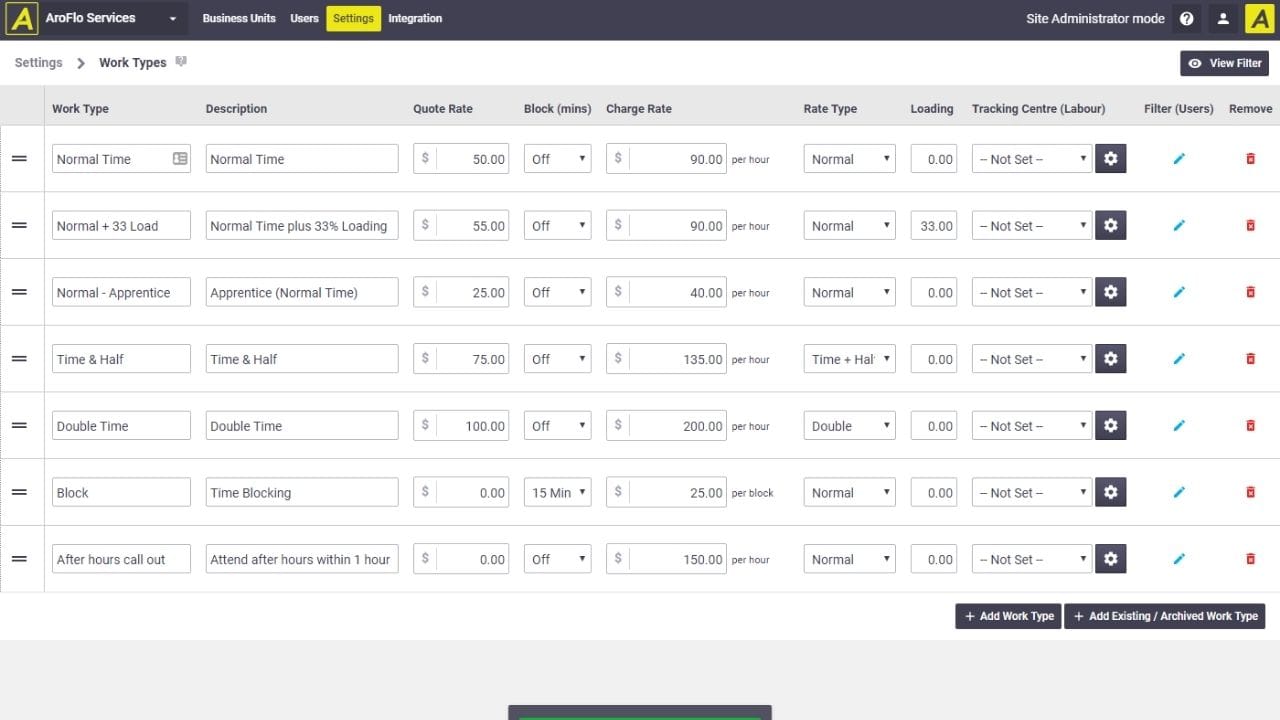Open Block mins dropdown showing 15 Min
Image resolution: width=1280 pixels, height=720 pixels.
point(557,493)
